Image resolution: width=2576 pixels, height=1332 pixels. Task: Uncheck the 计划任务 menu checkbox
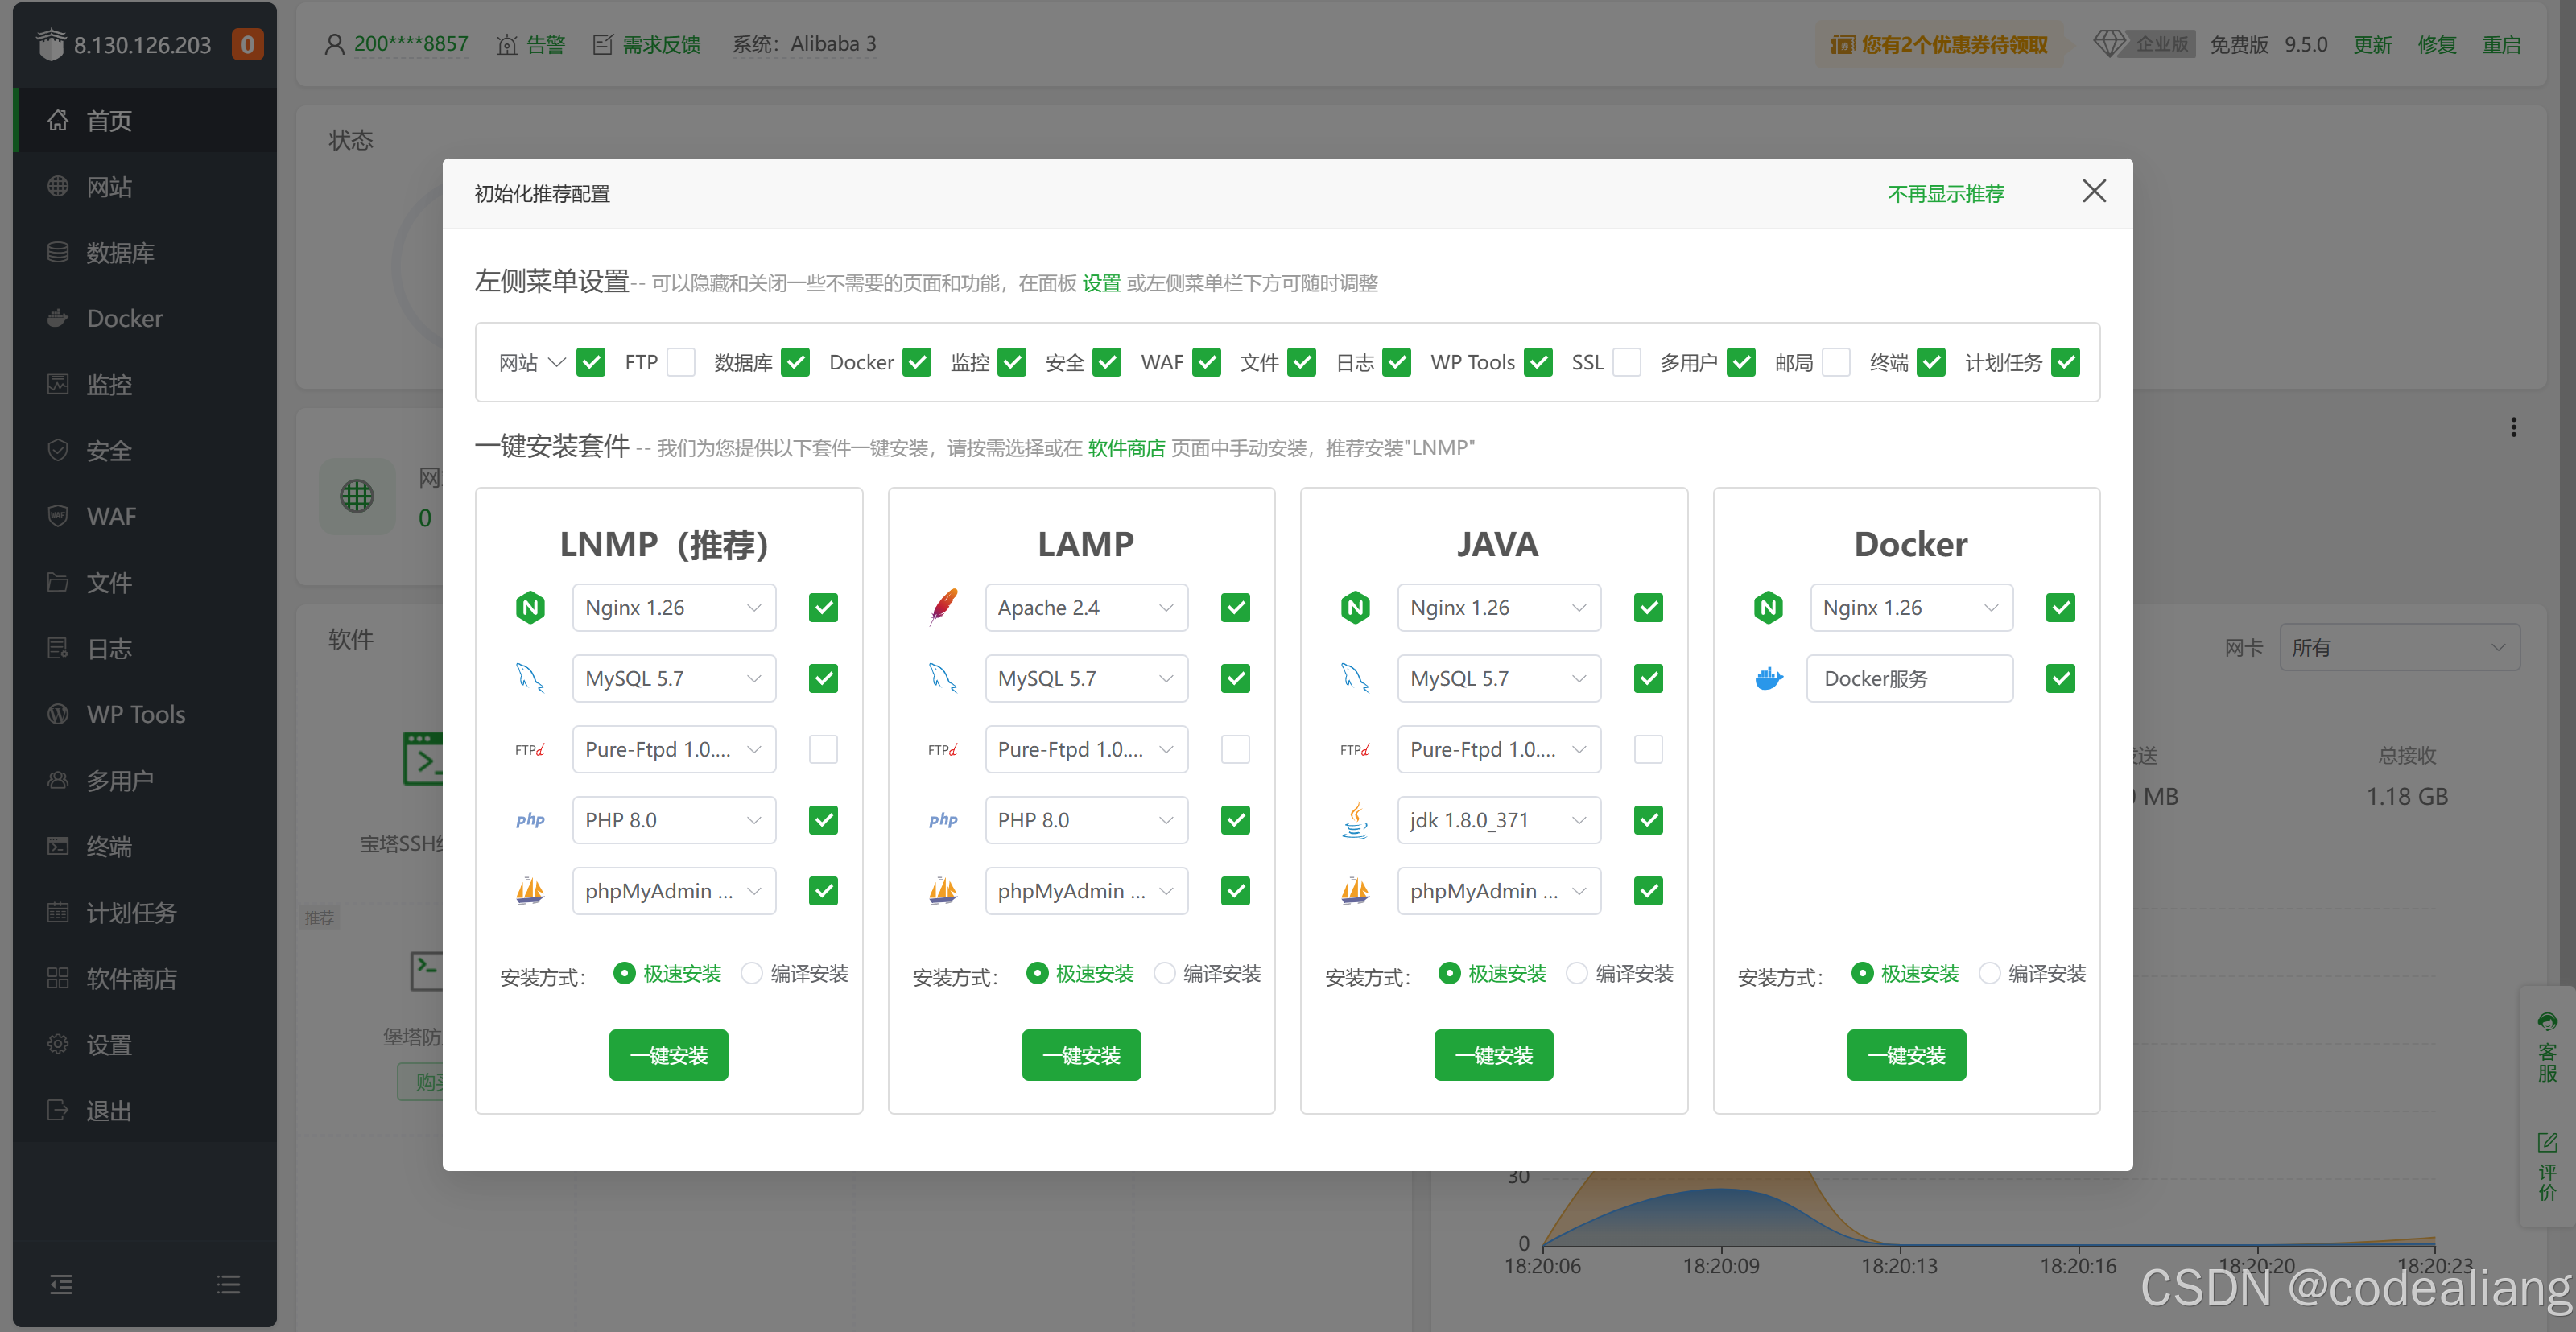click(x=2066, y=362)
